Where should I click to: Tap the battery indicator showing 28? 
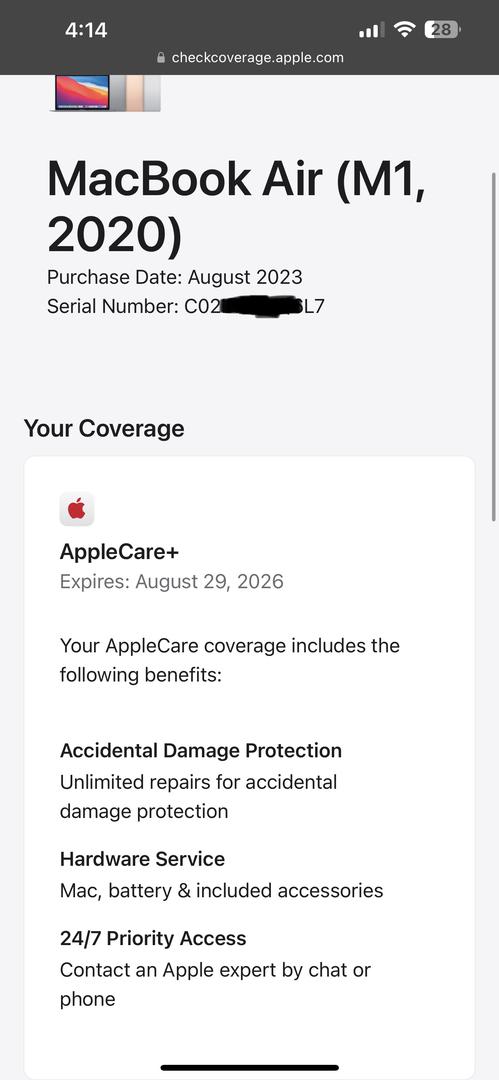tap(442, 30)
